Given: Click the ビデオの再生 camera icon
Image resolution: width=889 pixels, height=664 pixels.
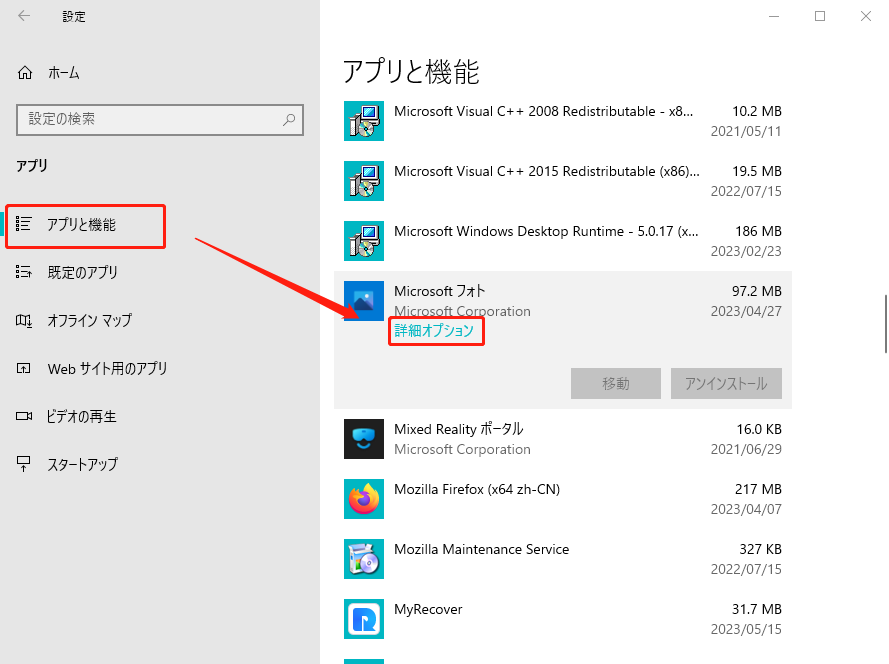Looking at the screenshot, I should (24, 416).
